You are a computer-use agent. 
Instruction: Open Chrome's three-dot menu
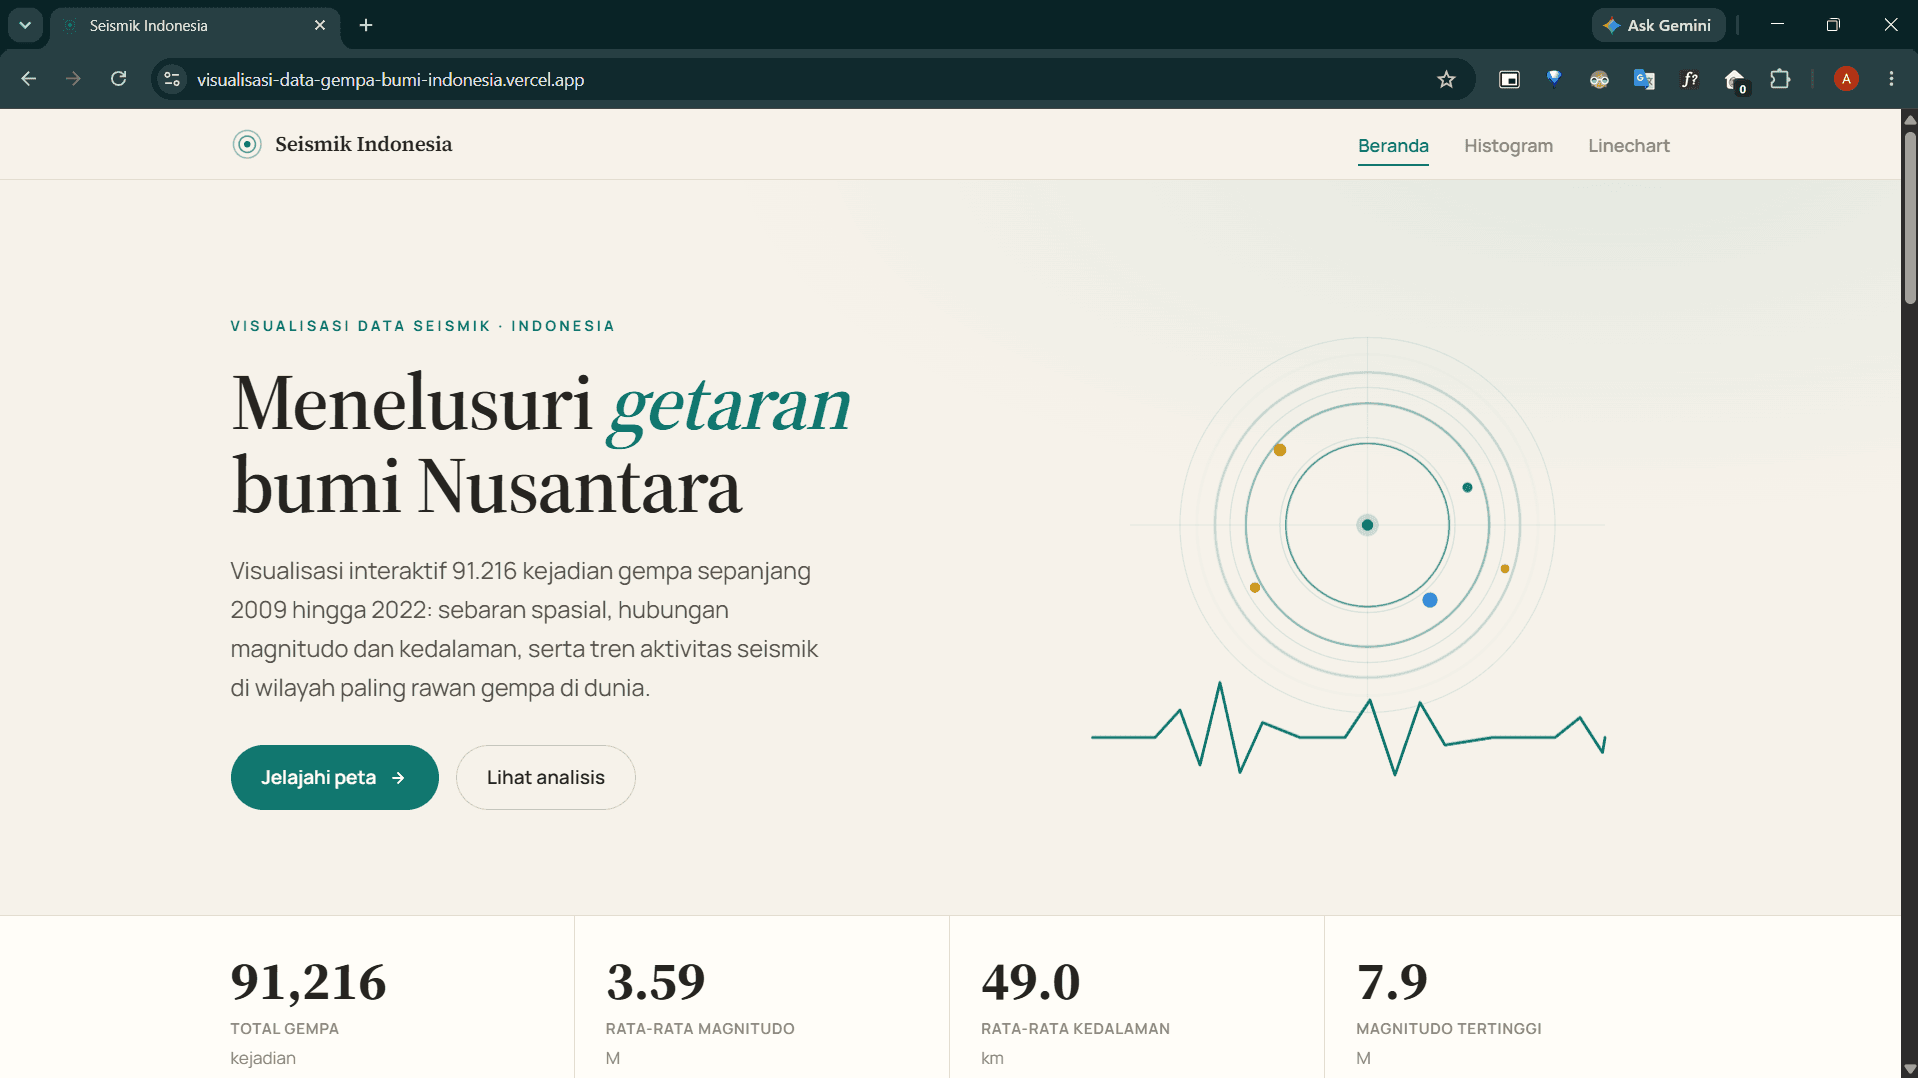pyautogui.click(x=1891, y=79)
